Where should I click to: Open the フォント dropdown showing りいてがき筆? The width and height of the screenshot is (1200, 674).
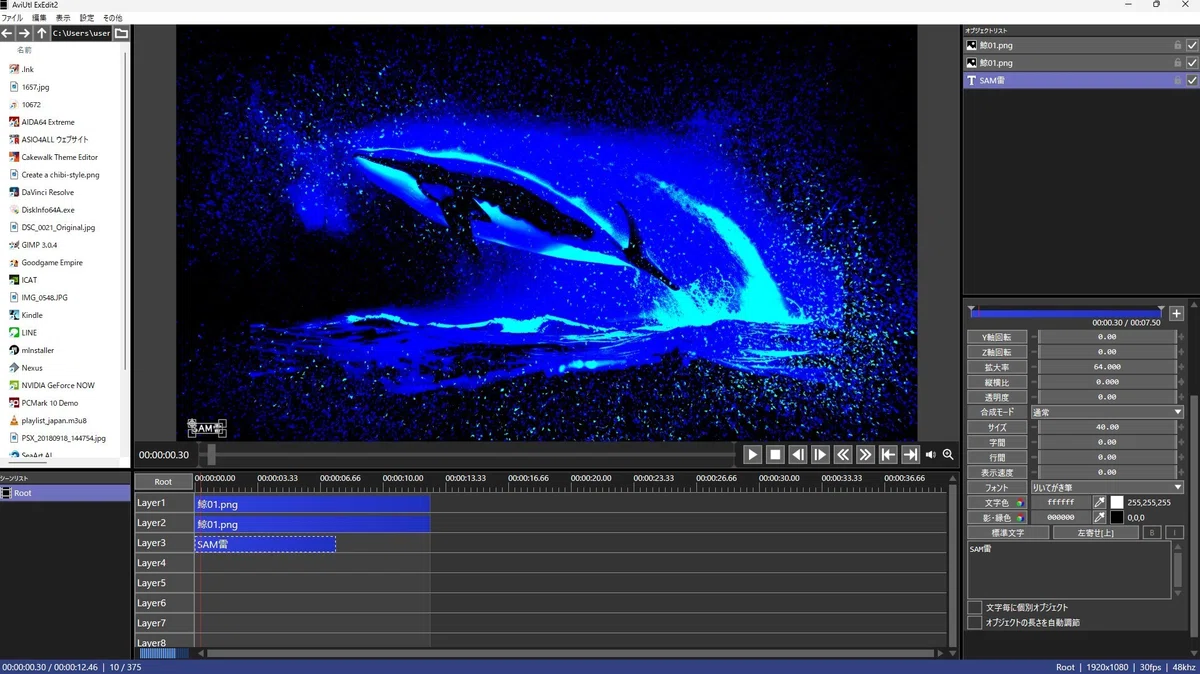1107,487
